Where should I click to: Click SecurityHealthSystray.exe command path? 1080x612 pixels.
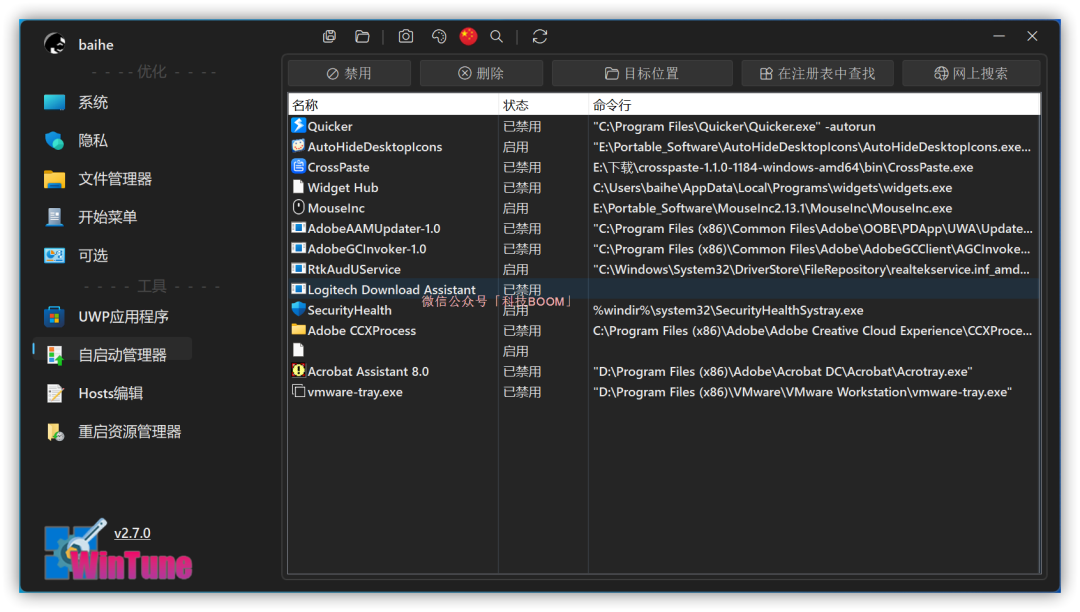coord(728,310)
